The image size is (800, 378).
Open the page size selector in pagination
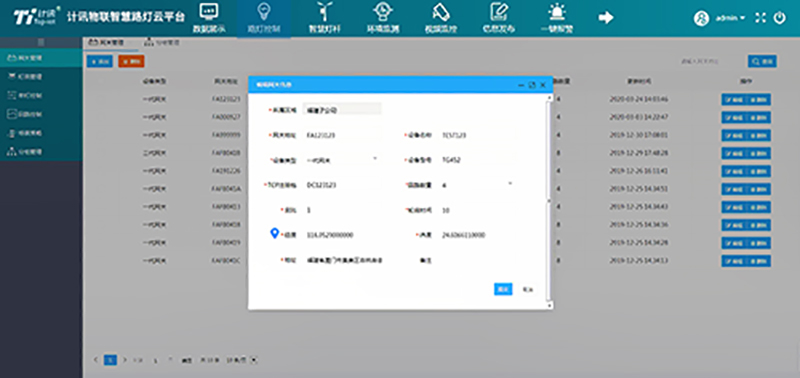[x=243, y=360]
